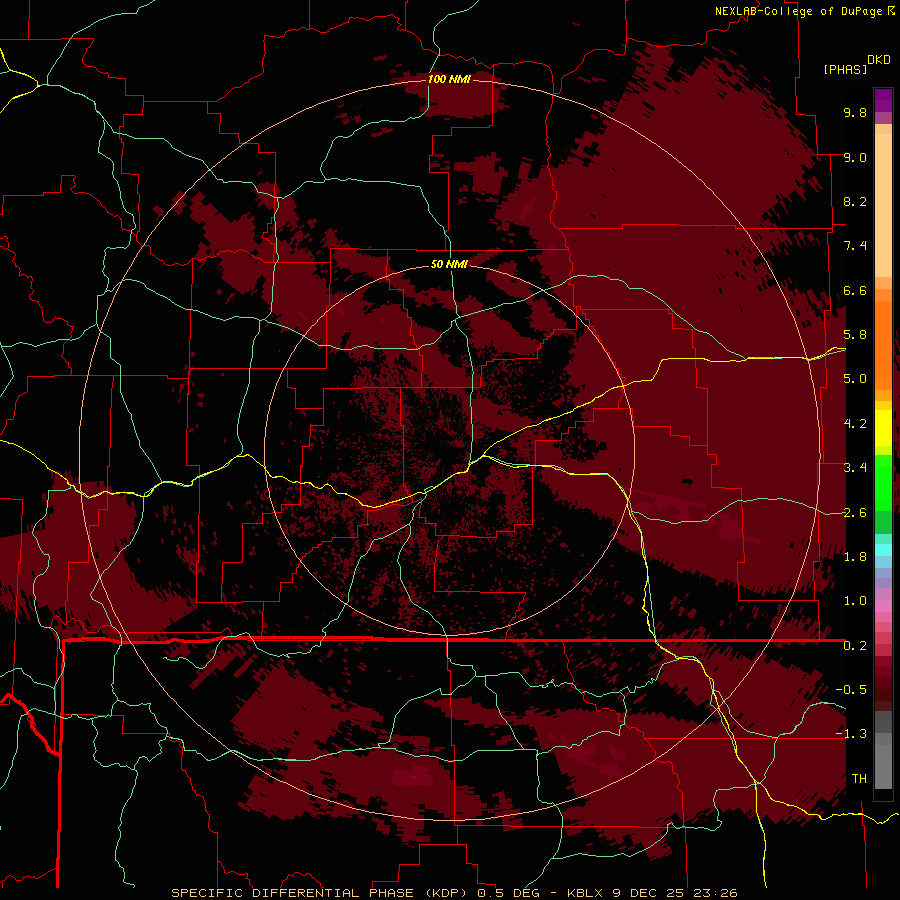900x900 pixels.
Task: Click the bright green segment of color bar
Action: click(883, 482)
